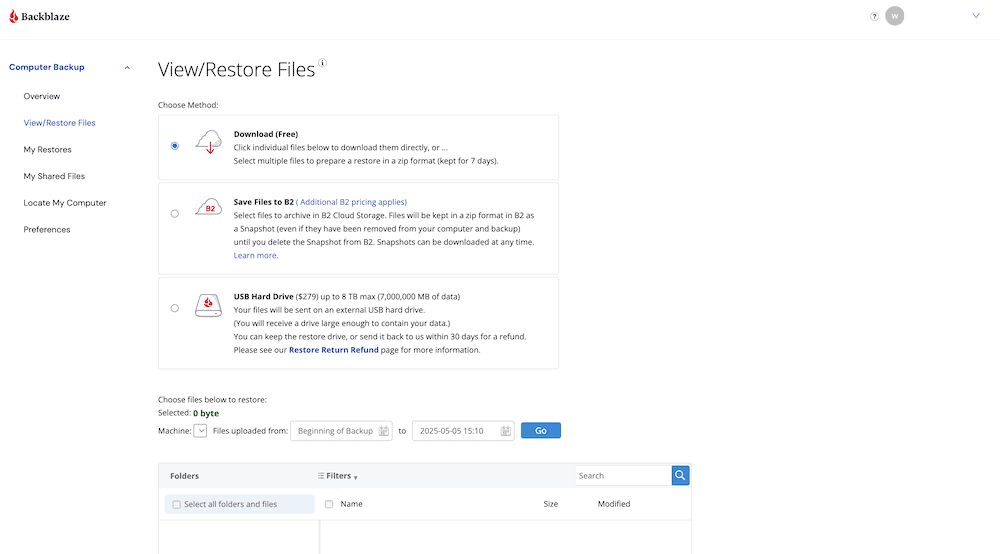Click the info icon next to View/Restore Files title
The width and height of the screenshot is (1000, 554).
(x=323, y=62)
